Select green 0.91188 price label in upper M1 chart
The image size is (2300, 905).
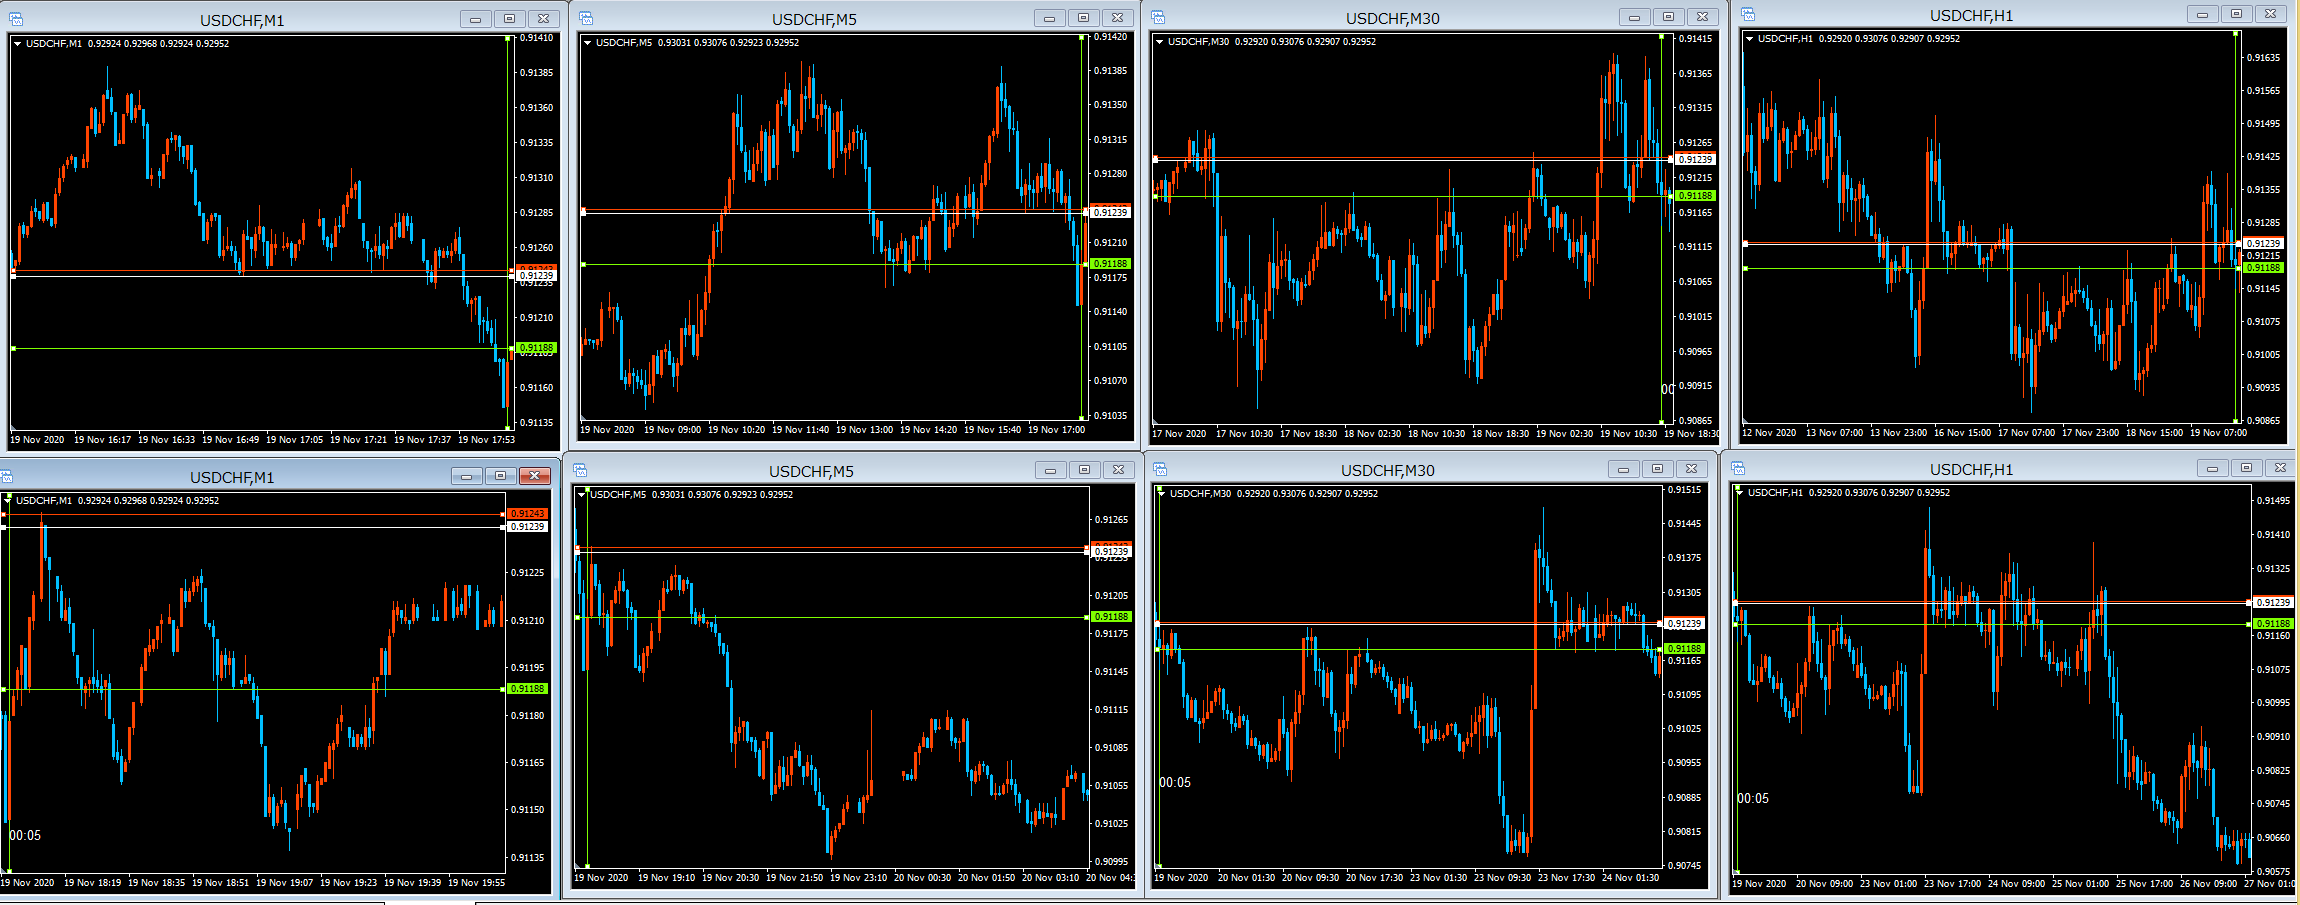point(536,348)
